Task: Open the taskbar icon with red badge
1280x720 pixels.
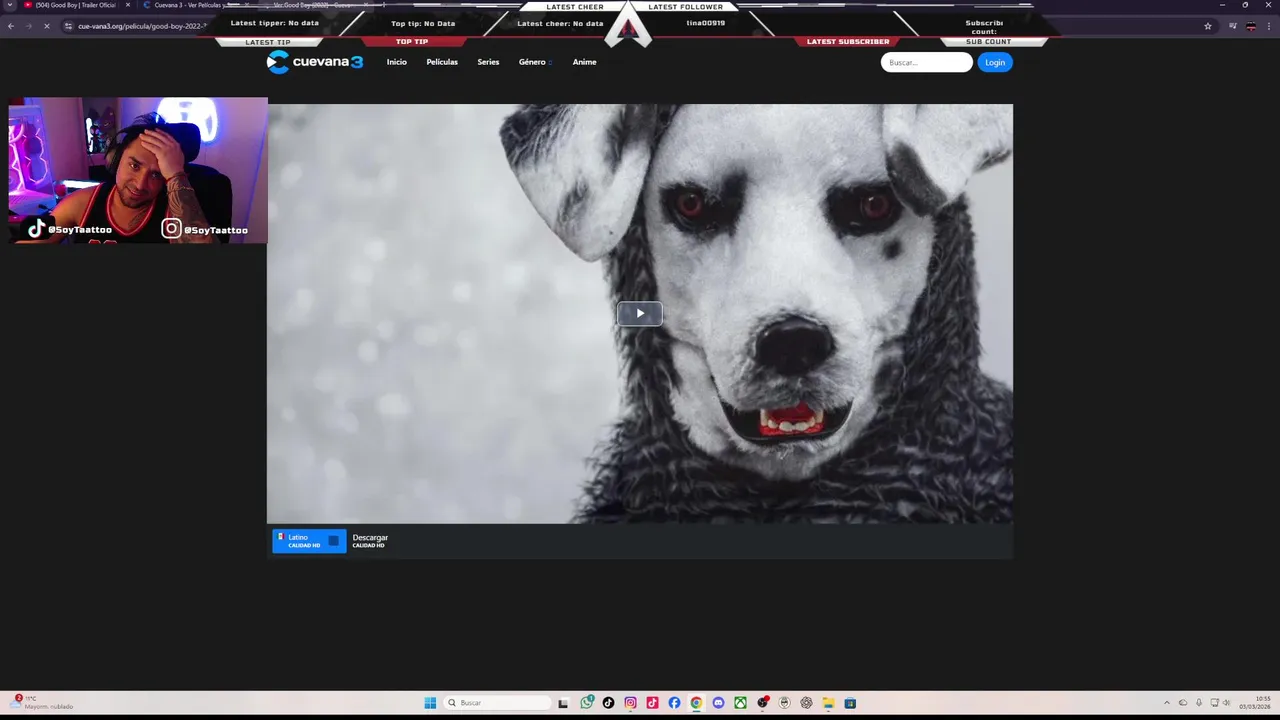Action: (x=762, y=703)
